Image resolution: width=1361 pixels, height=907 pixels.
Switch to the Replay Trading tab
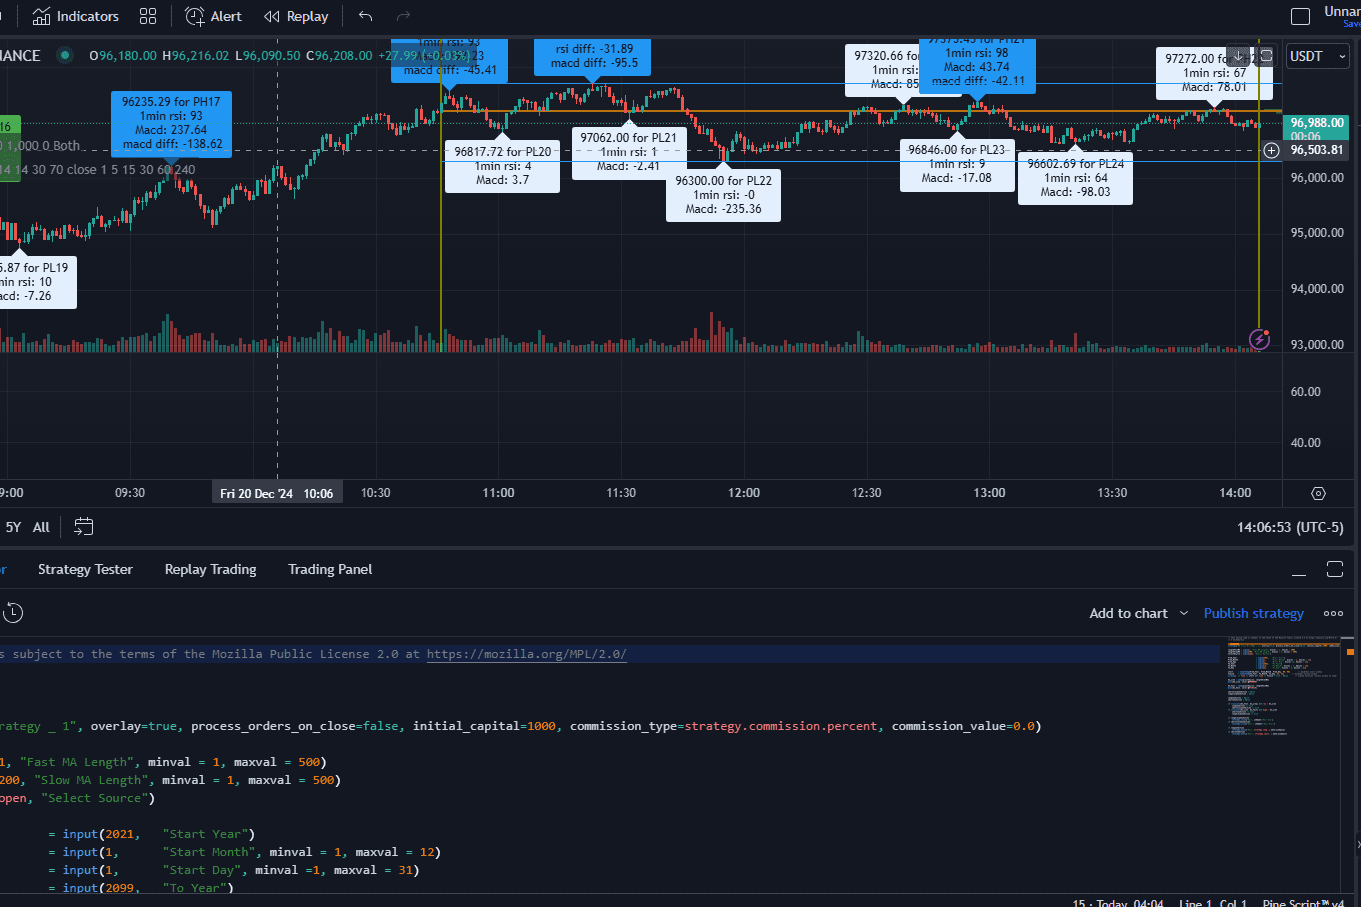click(x=210, y=569)
